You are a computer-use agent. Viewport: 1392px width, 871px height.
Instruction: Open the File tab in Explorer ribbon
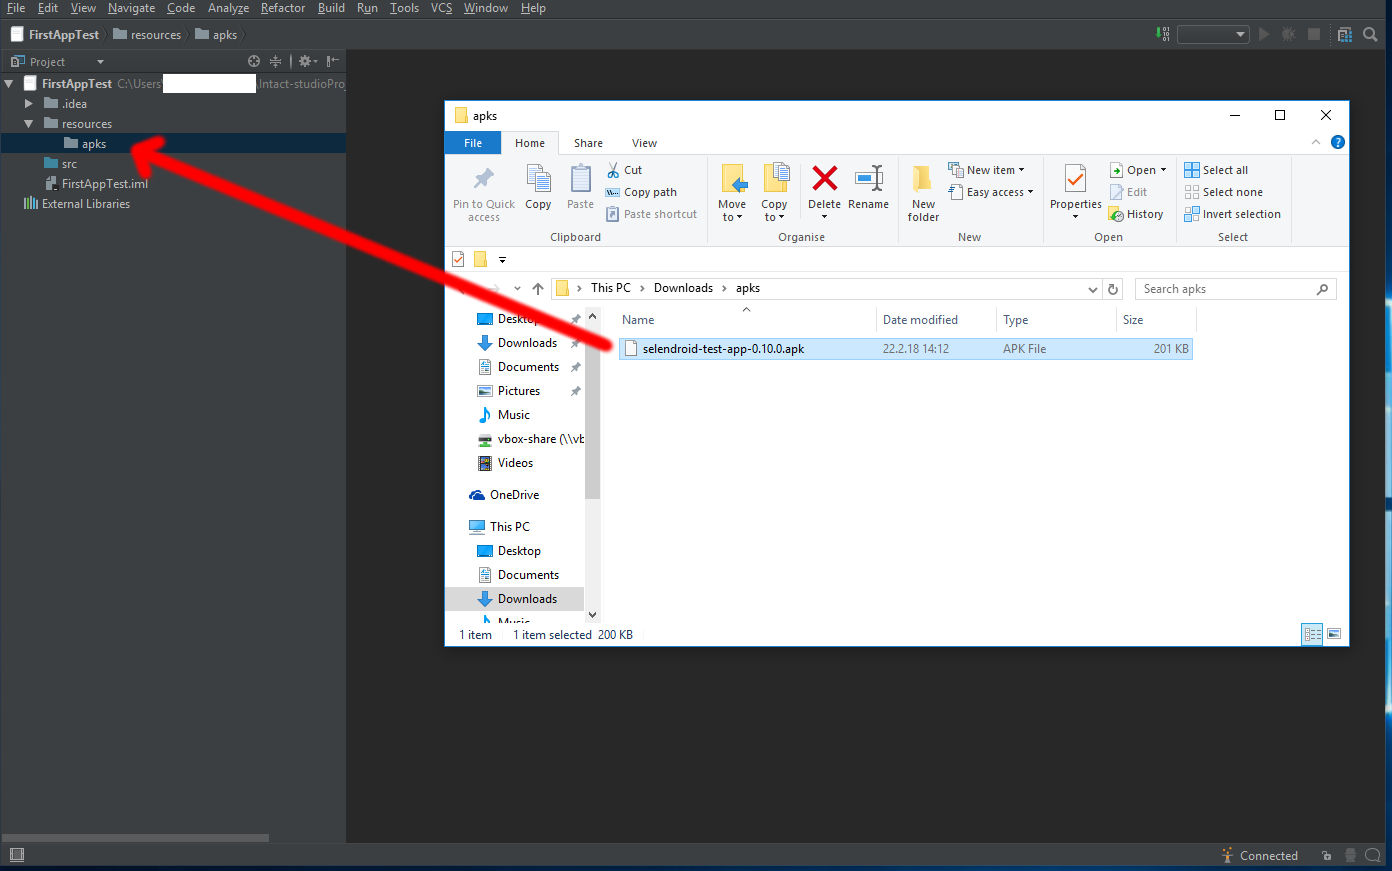473,143
